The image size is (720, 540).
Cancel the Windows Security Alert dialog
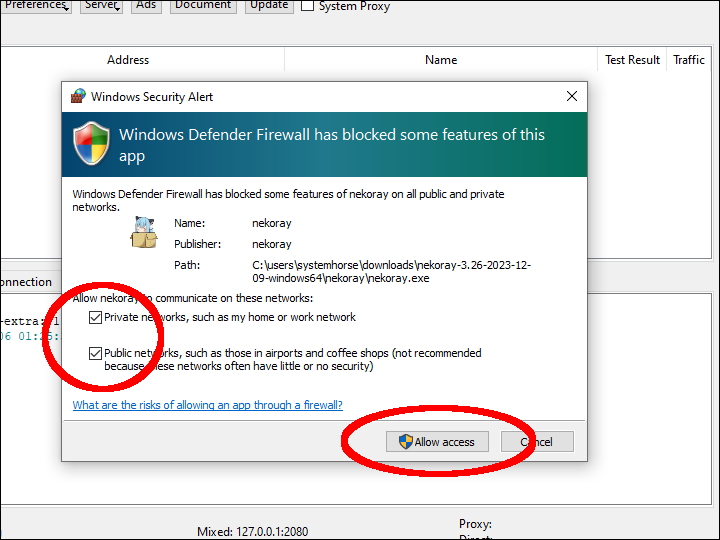pyautogui.click(x=537, y=442)
